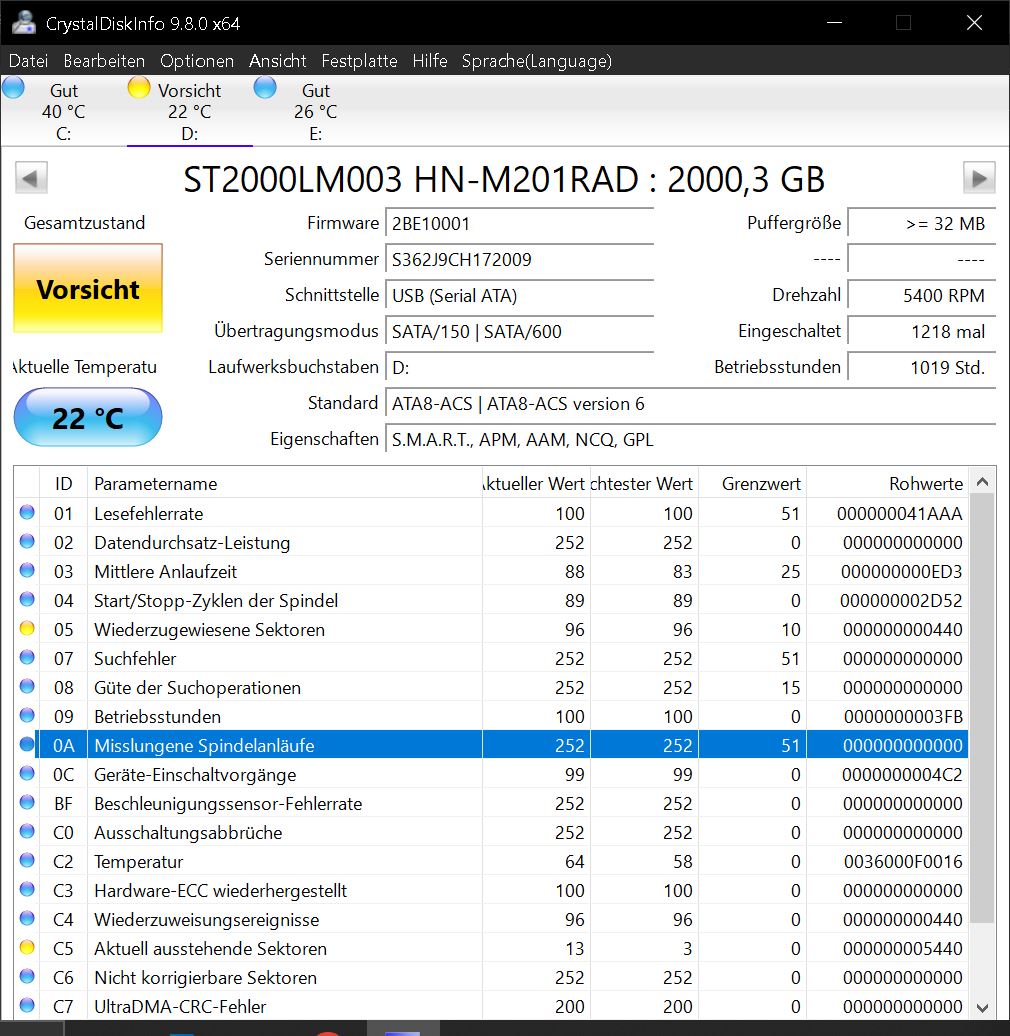Open the Sprache(Language) menu
This screenshot has height=1036, width=1010.
[536, 61]
